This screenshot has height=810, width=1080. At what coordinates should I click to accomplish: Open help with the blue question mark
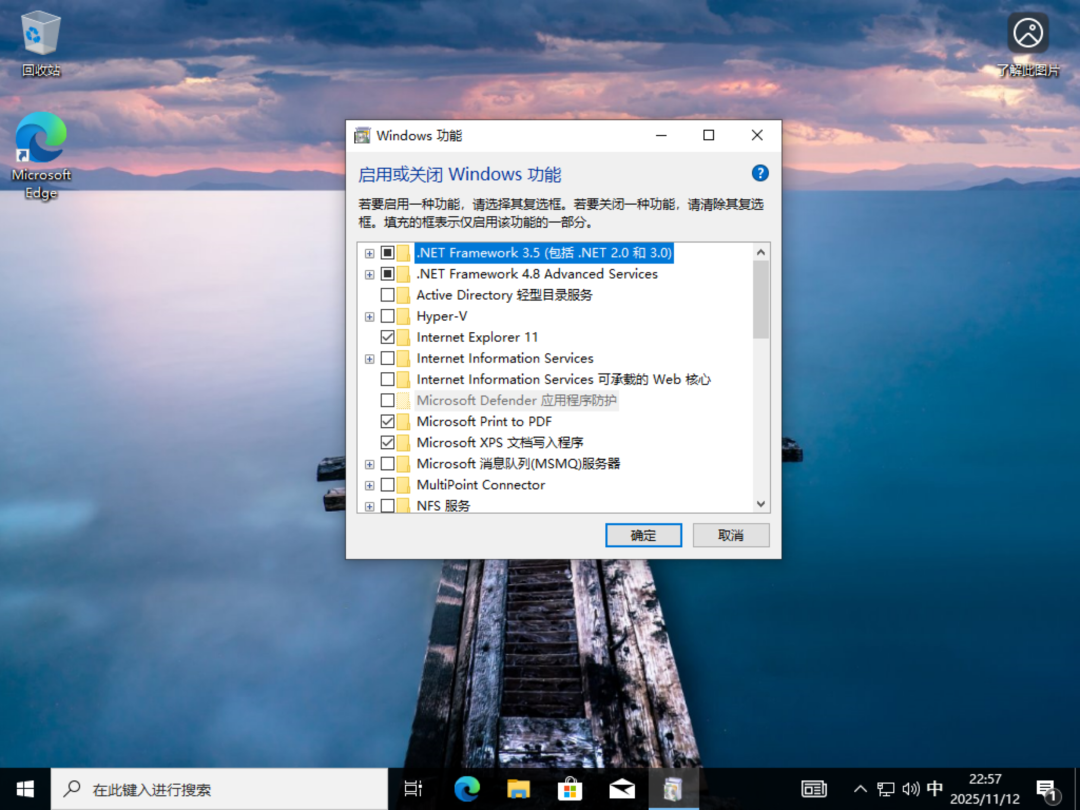coord(760,173)
